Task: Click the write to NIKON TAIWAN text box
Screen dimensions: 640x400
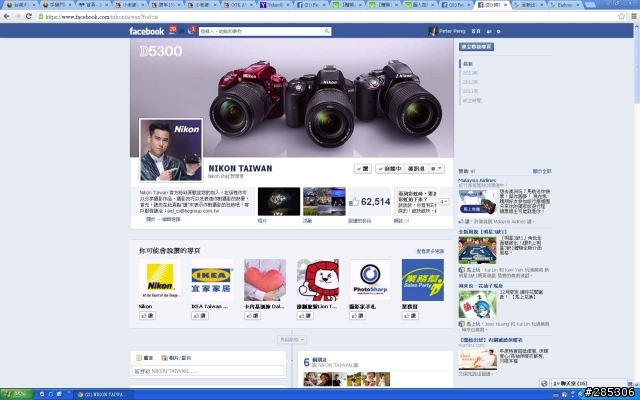Action: [208, 371]
